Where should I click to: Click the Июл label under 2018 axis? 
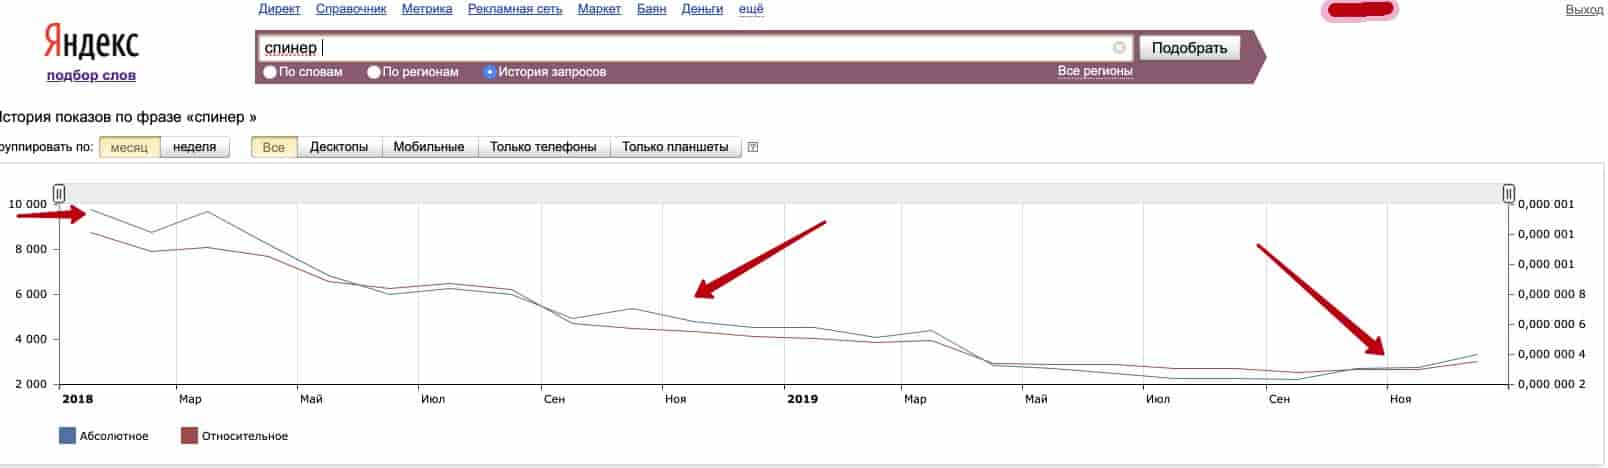click(432, 399)
